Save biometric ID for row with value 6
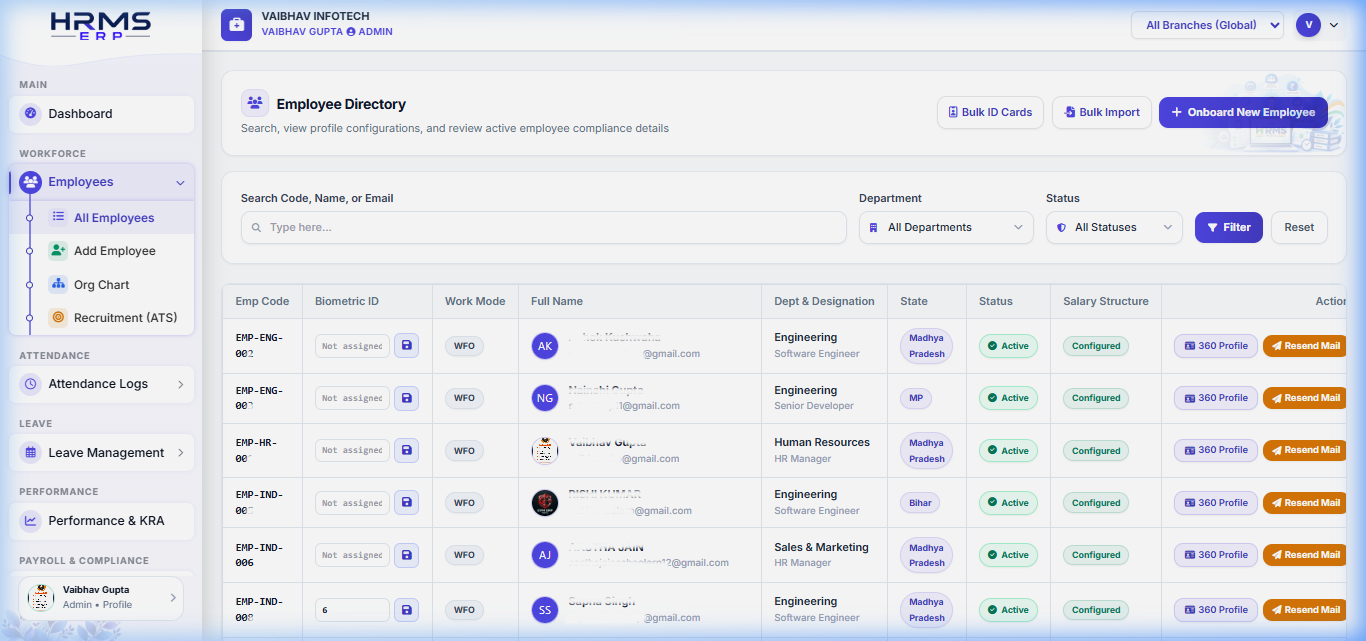The width and height of the screenshot is (1366, 641). click(406, 610)
